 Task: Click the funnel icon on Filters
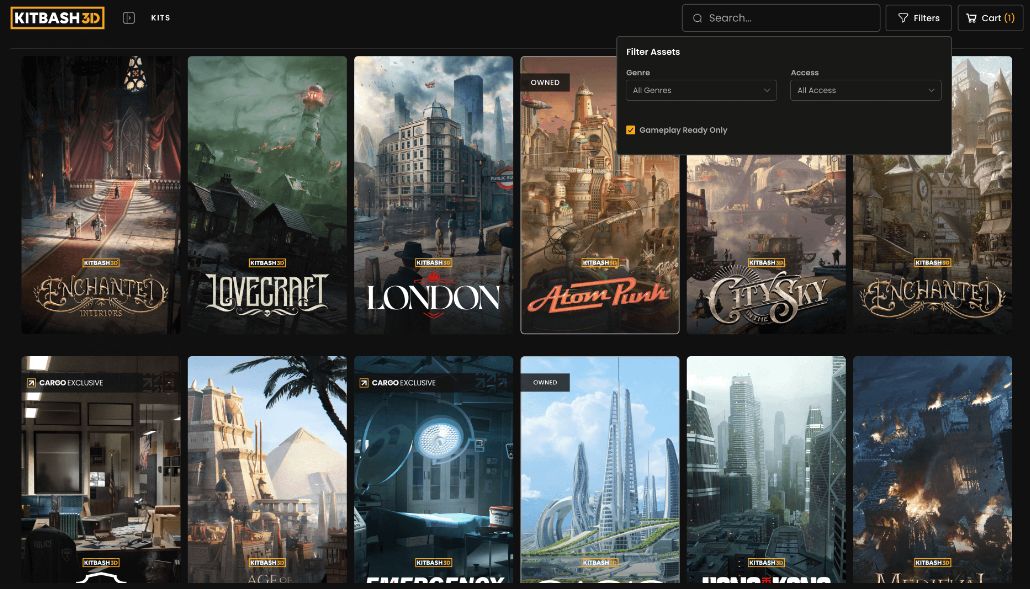coord(903,18)
